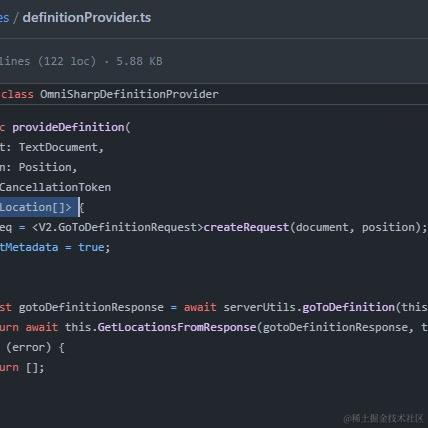Click the gotoDefinitionResponse variable declaration
Image resolution: width=428 pixels, height=428 pixels.
[x=91, y=307]
